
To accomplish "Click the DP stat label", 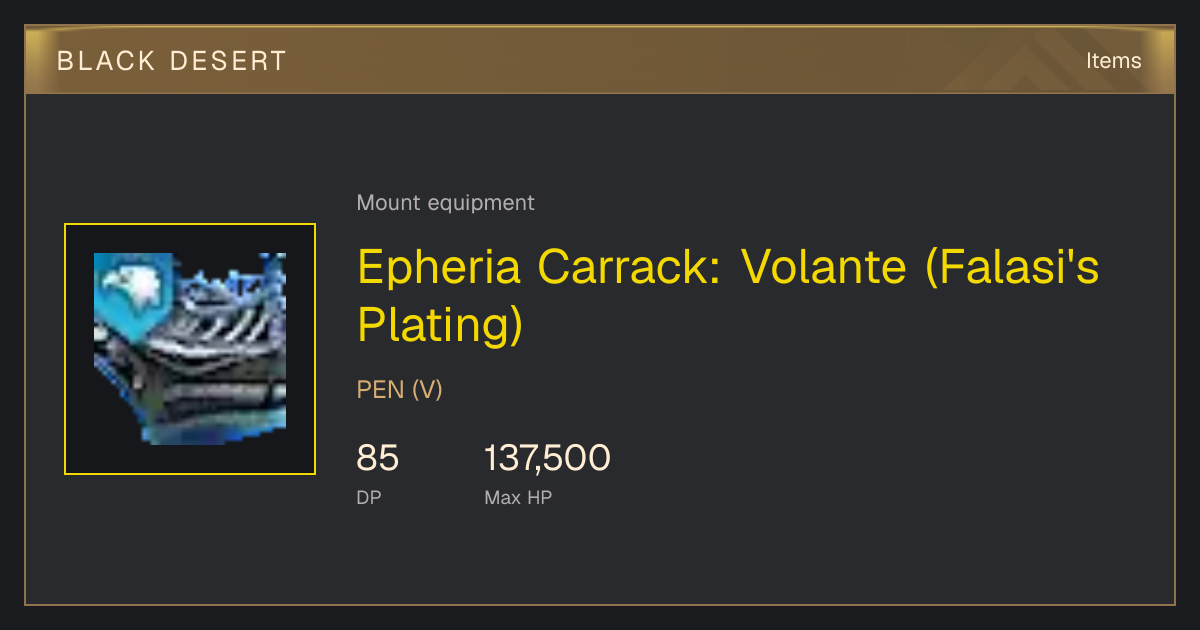I will coord(369,497).
